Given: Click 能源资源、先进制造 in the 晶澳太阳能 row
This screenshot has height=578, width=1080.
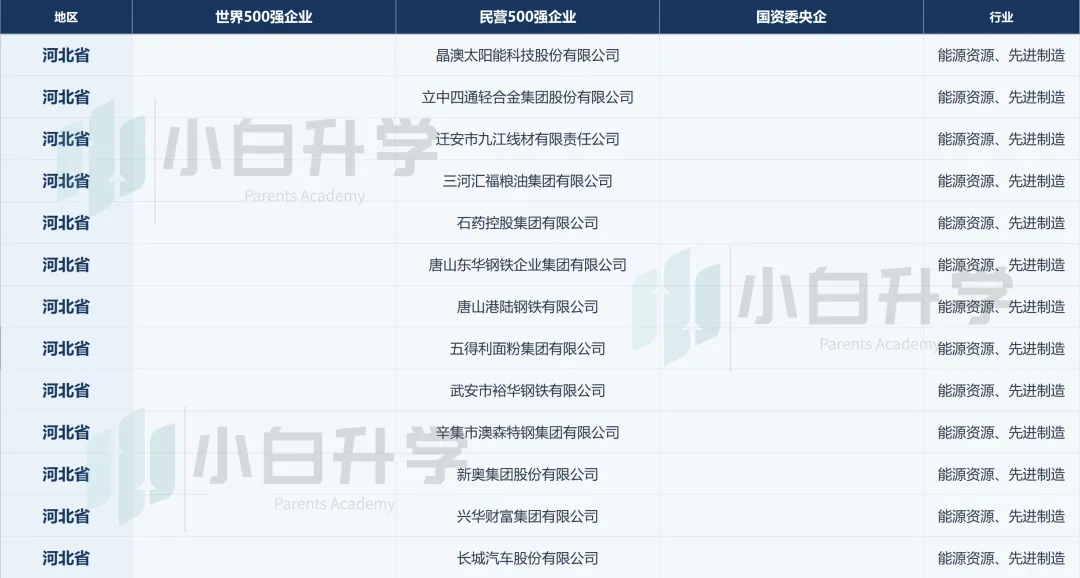Looking at the screenshot, I should (1001, 55).
